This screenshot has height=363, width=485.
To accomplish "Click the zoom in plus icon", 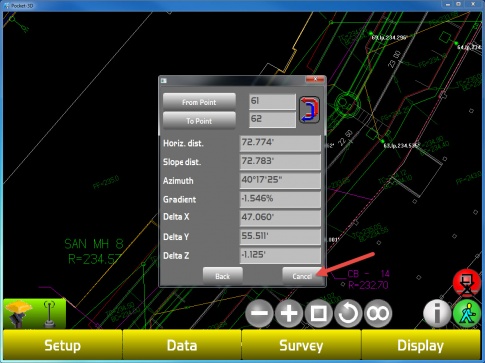I will point(289,313).
